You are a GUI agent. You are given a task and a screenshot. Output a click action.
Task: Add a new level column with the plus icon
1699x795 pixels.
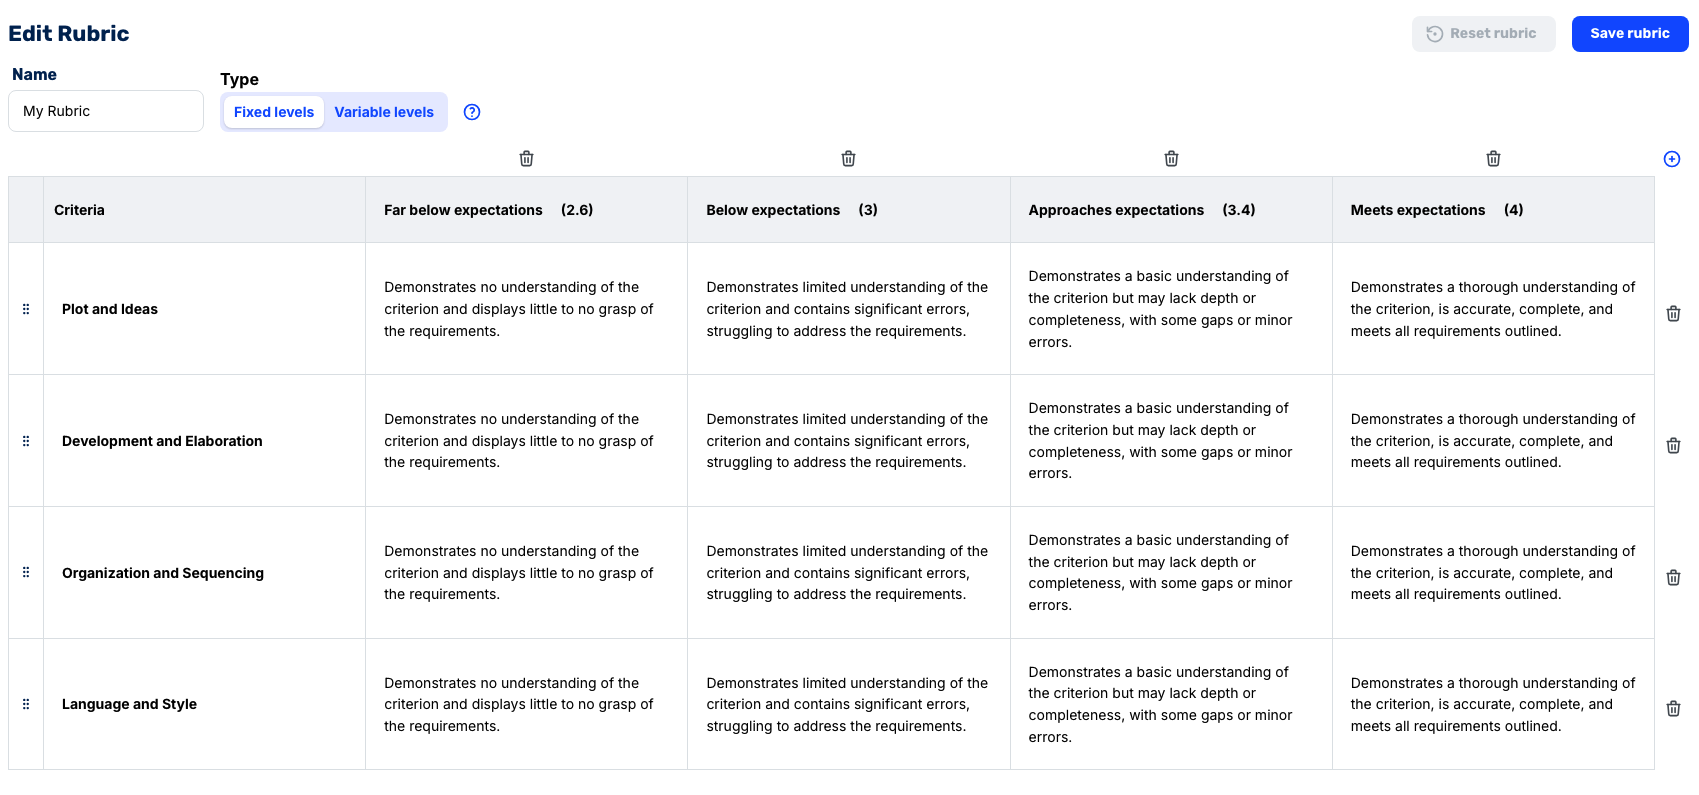point(1670,158)
